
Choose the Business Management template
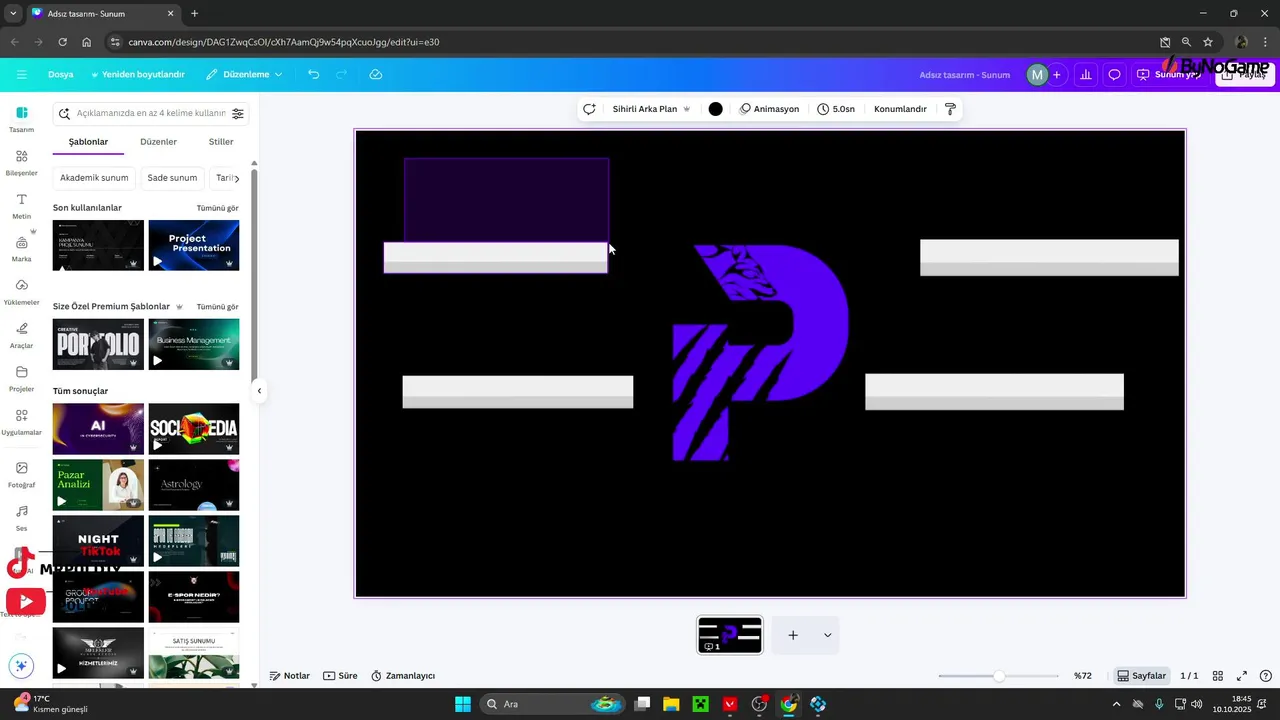tap(194, 344)
